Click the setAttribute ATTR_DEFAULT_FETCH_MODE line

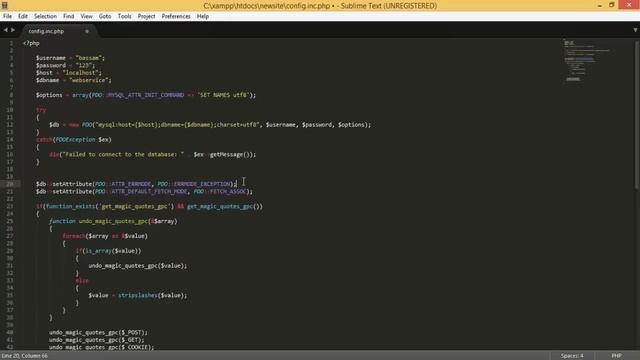(144, 191)
